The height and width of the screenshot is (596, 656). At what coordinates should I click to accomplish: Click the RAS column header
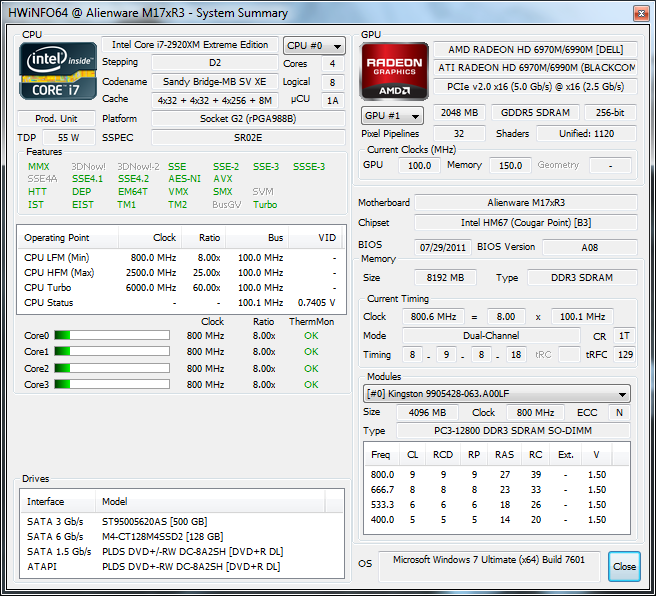pos(504,455)
